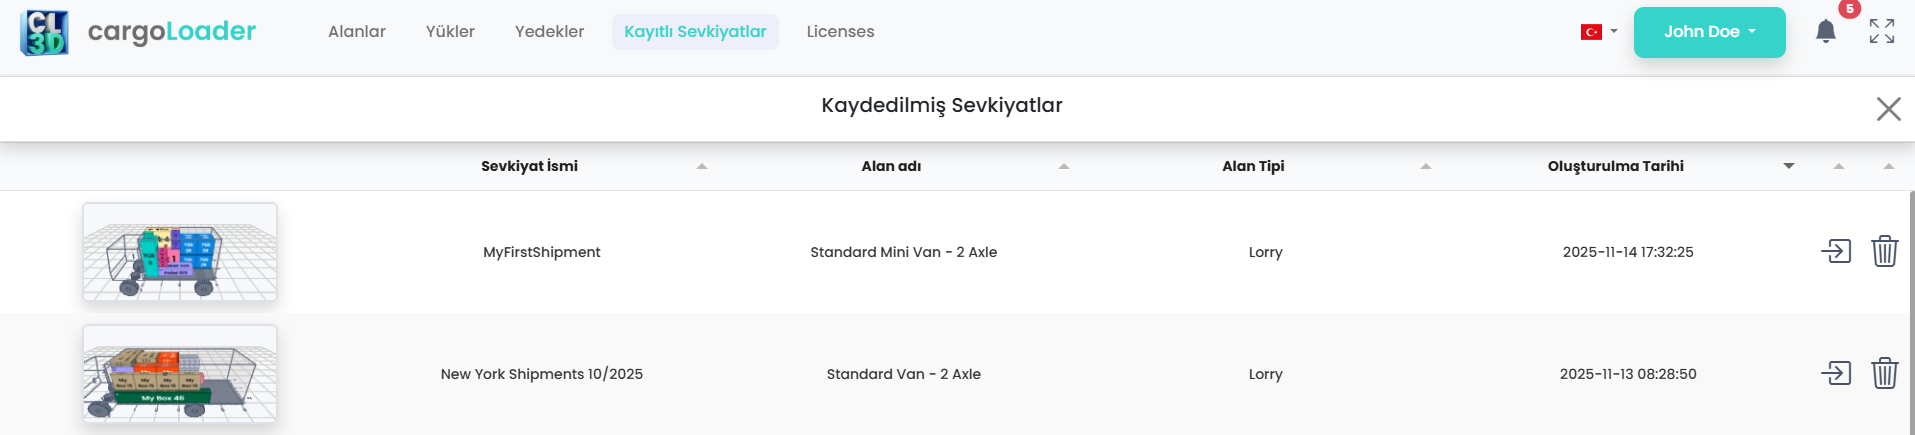Open the notifications bell
Image resolution: width=1915 pixels, height=435 pixels.
tap(1826, 31)
